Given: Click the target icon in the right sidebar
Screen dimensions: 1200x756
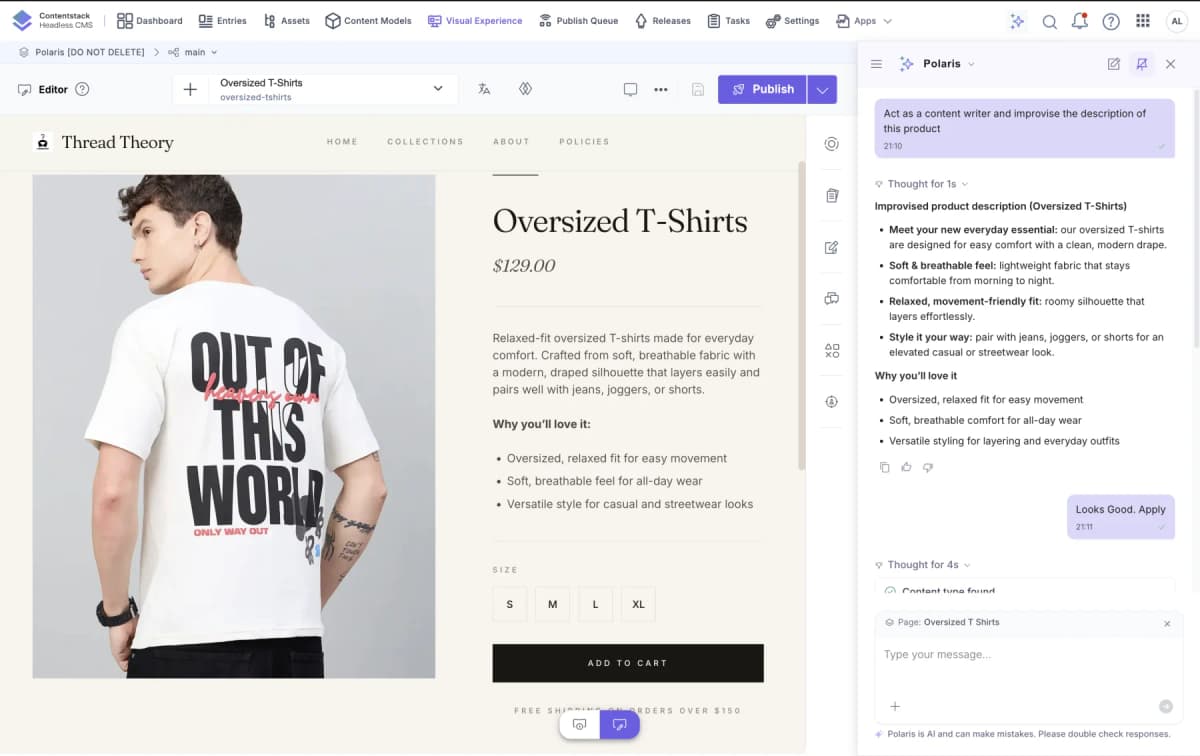Looking at the screenshot, I should pos(831,144).
